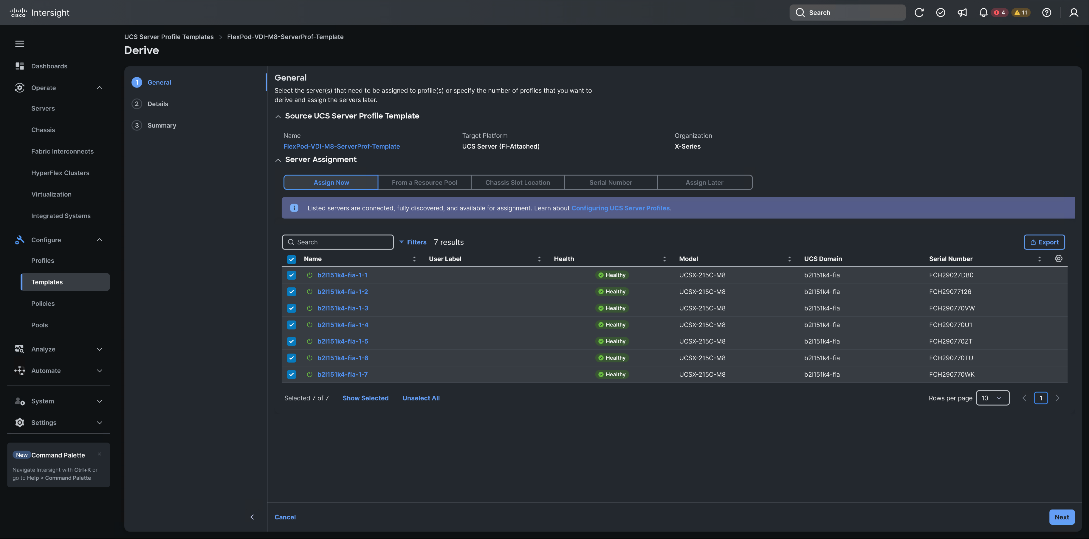Sort by the Model column

point(790,259)
